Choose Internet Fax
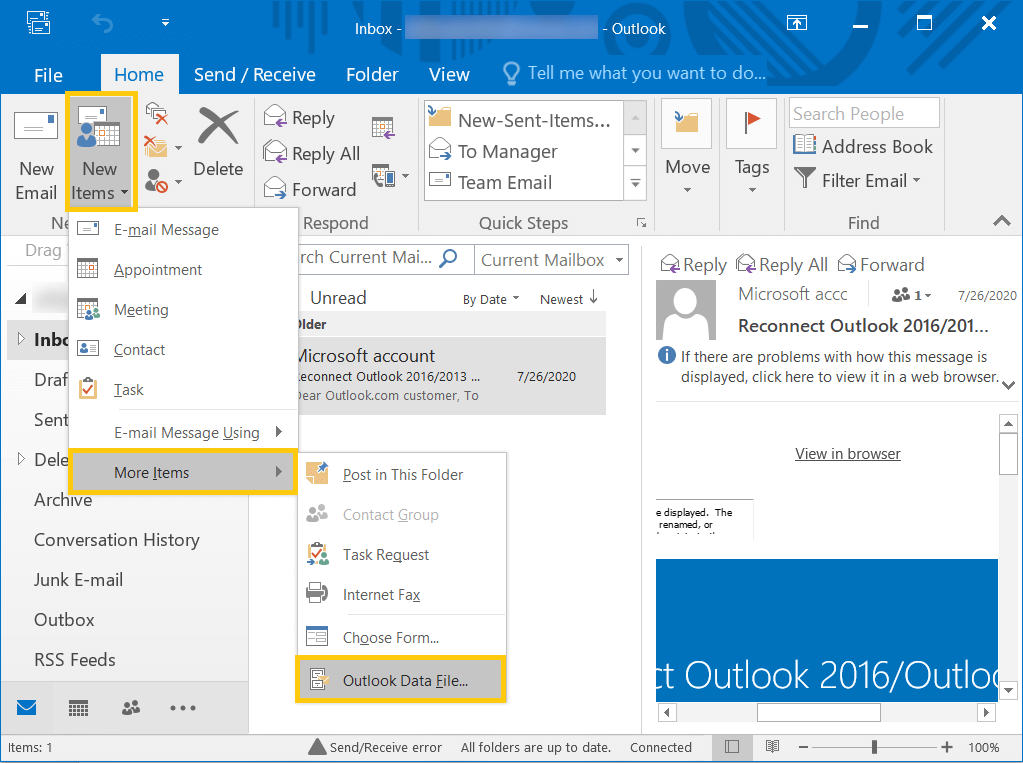 tap(402, 594)
